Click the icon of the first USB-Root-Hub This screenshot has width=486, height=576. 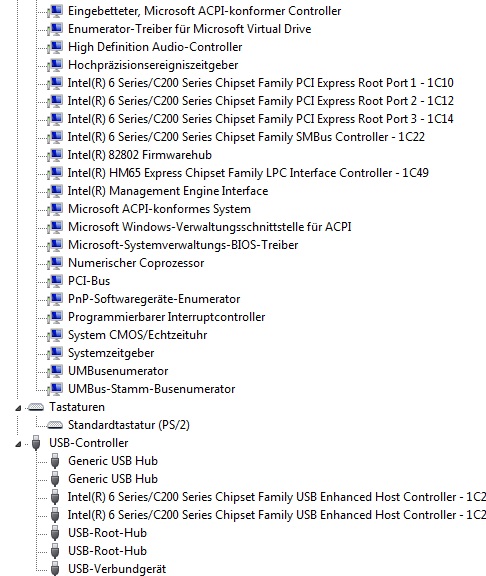coord(55,533)
